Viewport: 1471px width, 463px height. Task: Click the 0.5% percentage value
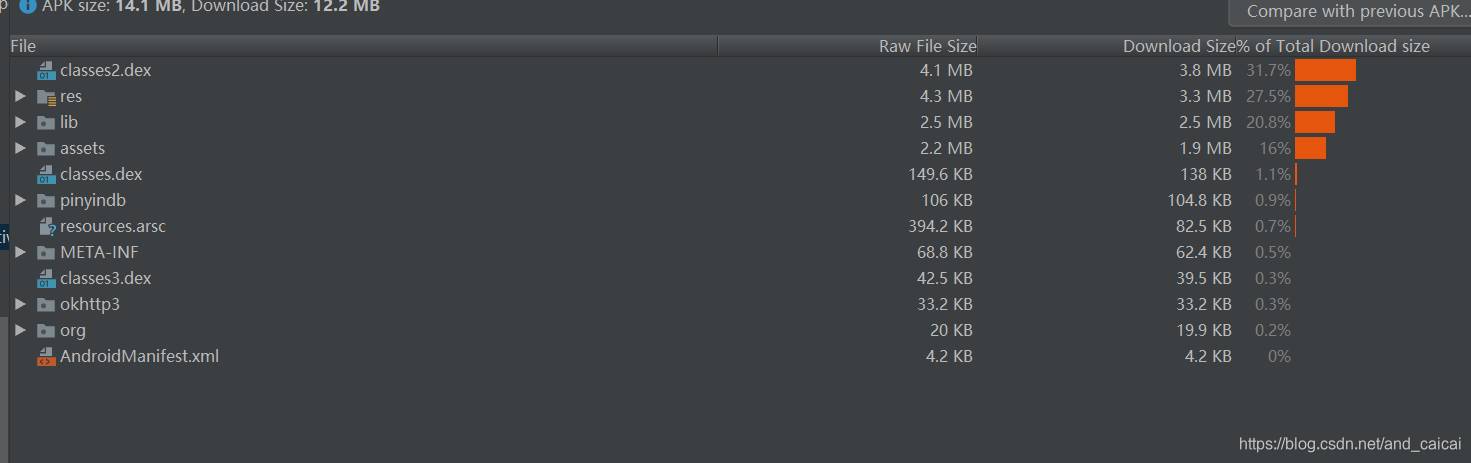[x=1273, y=253]
